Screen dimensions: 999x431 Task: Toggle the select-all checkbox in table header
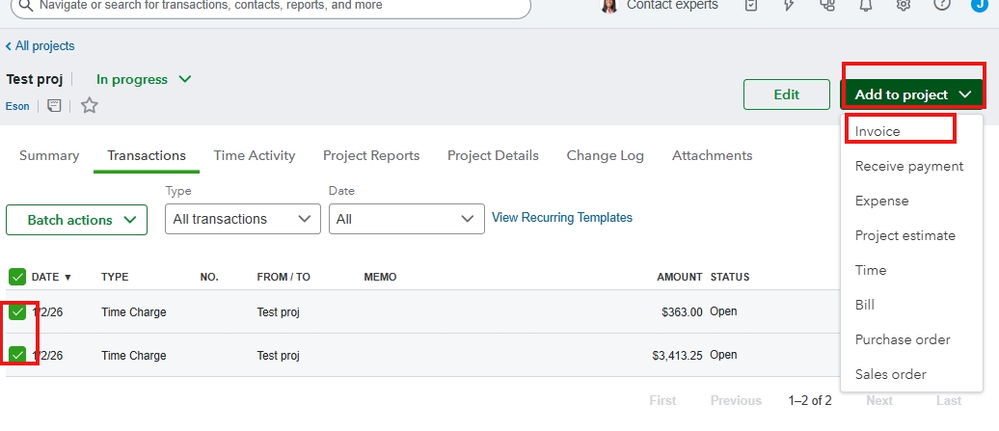tap(17, 277)
